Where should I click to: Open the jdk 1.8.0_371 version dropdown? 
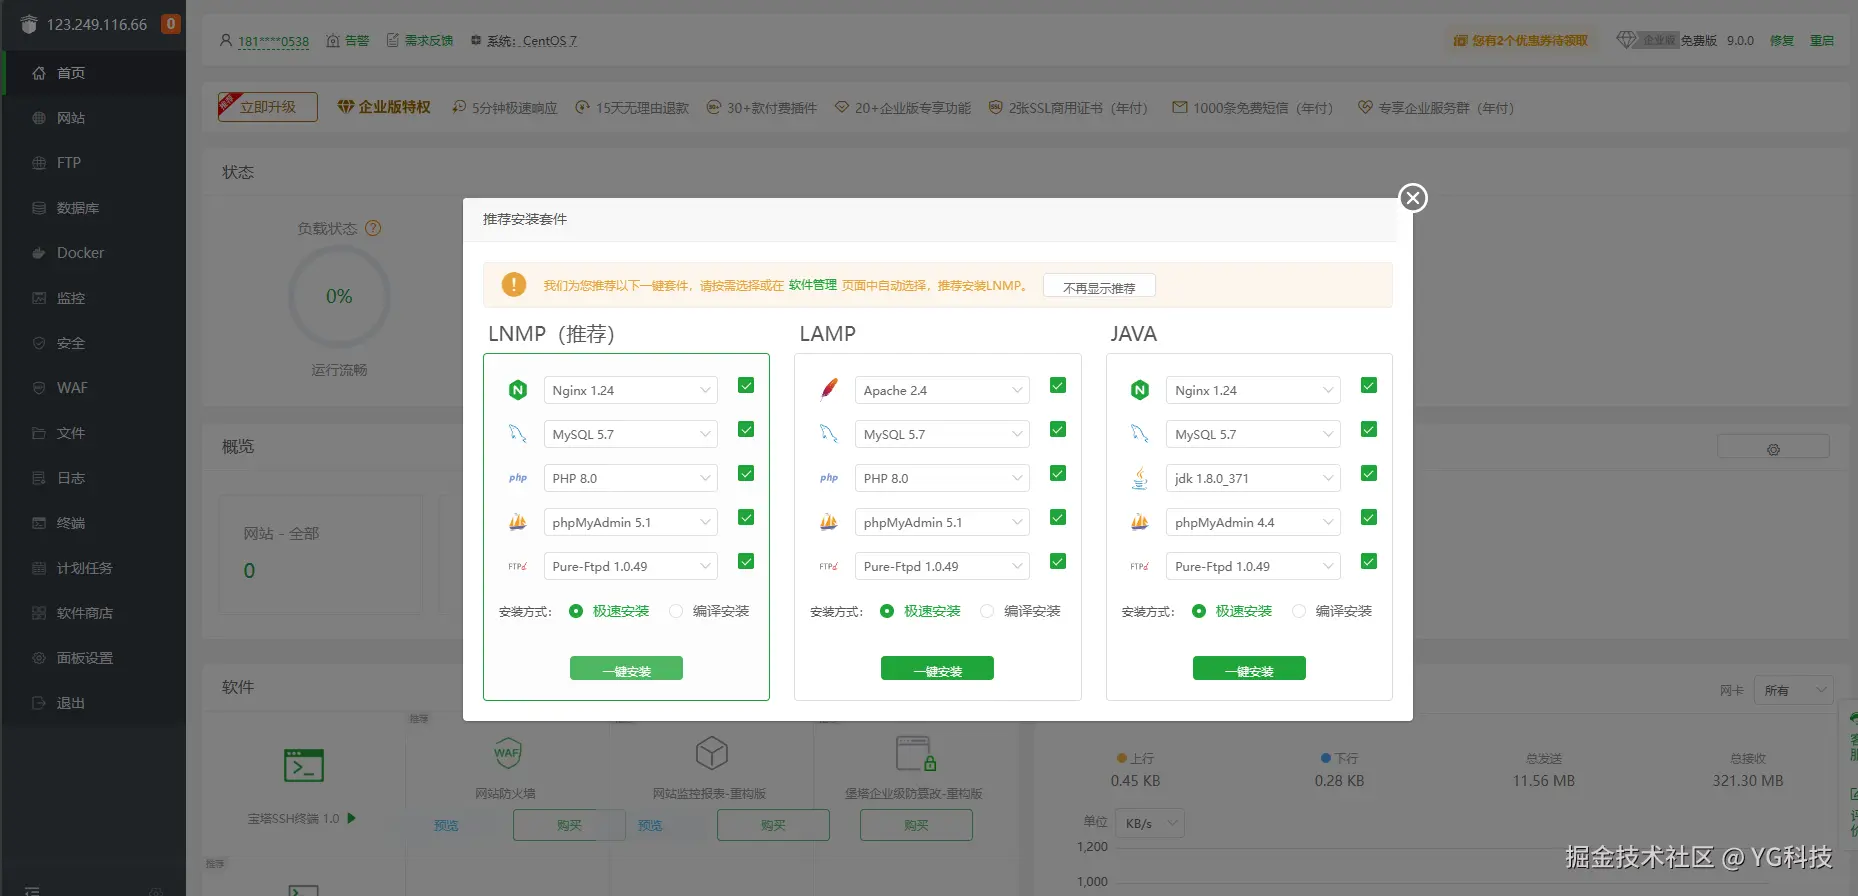pos(1253,478)
